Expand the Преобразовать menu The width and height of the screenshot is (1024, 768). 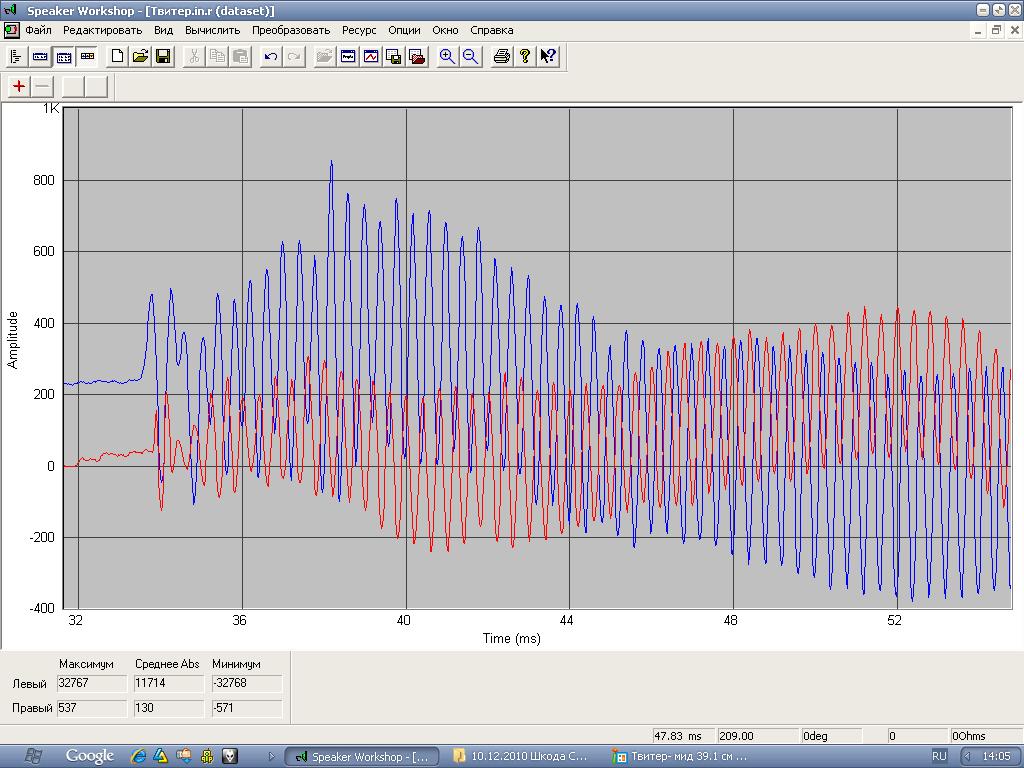click(x=291, y=30)
